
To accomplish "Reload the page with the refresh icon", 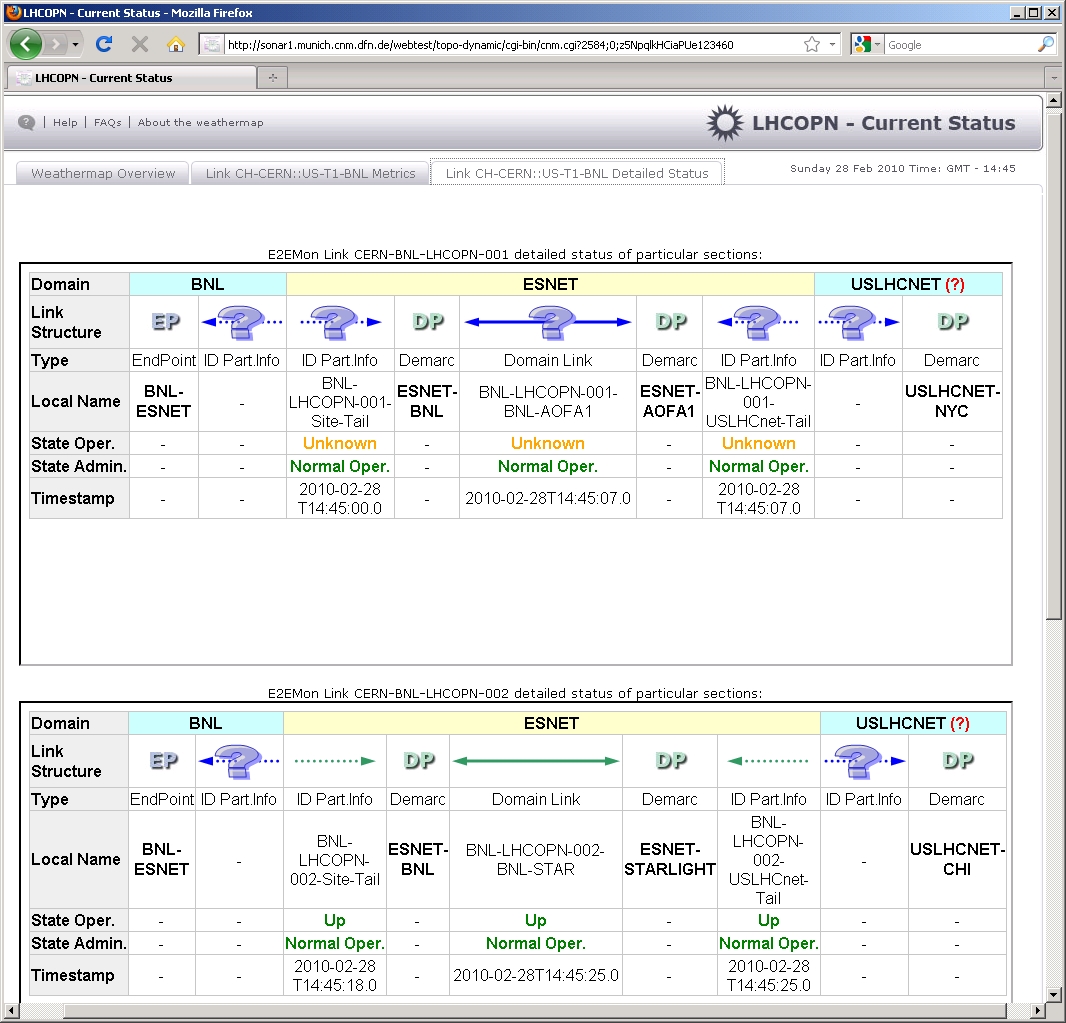I will (104, 44).
